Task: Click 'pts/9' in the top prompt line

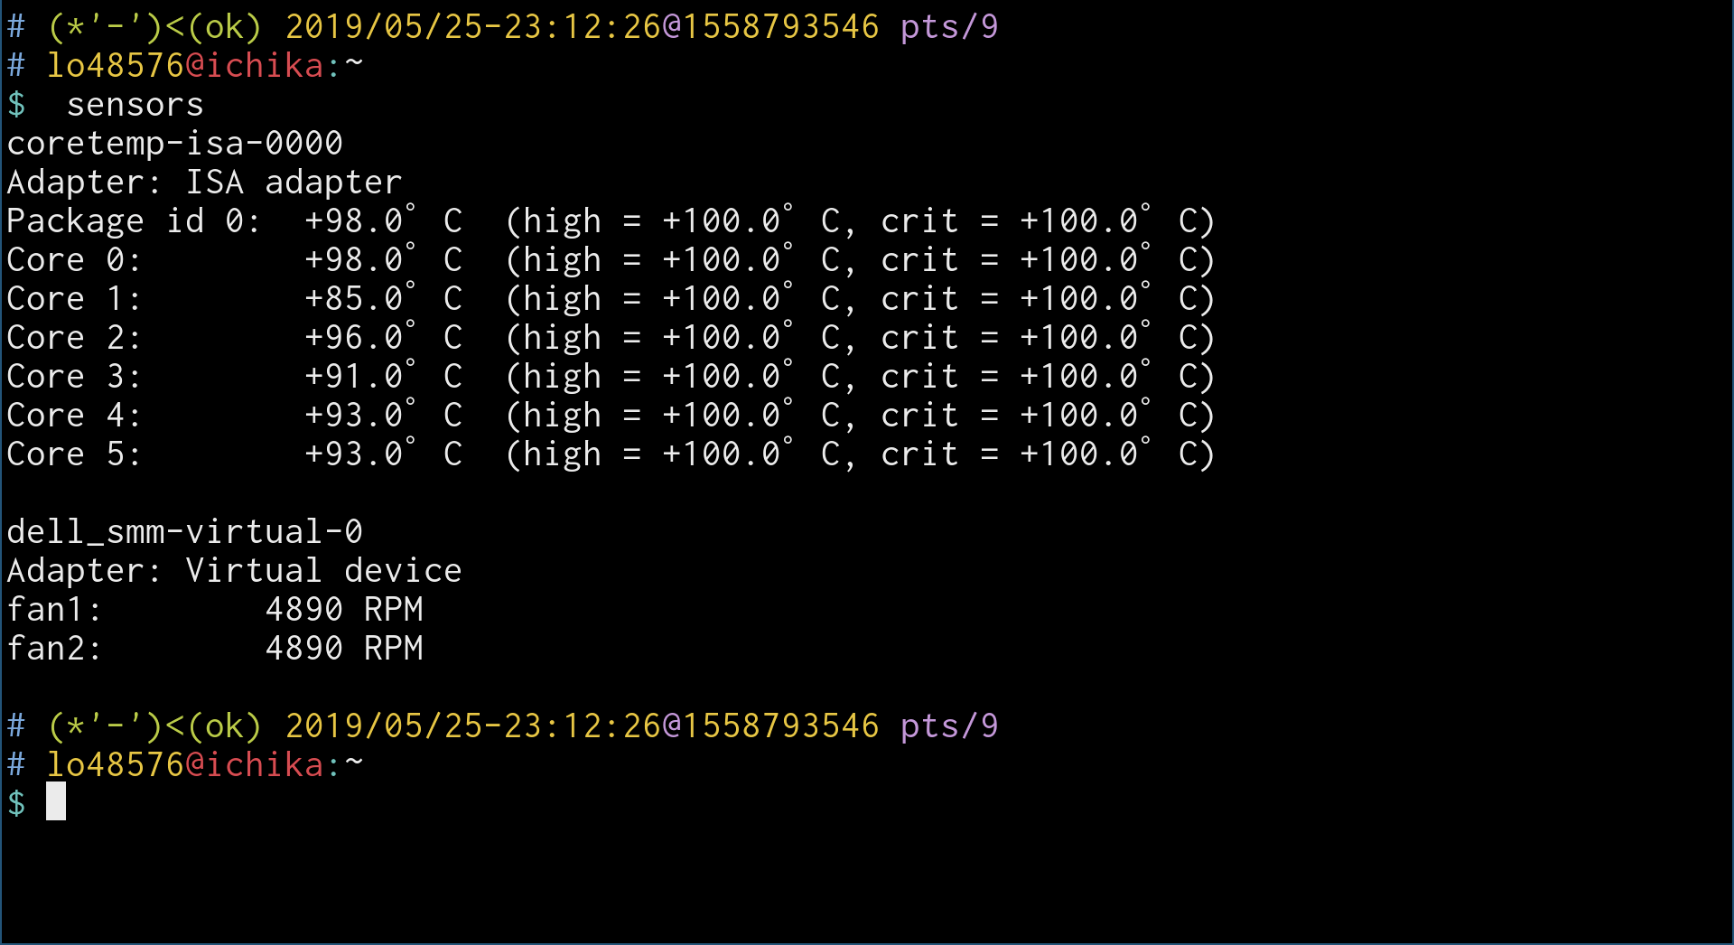Action: coord(949,27)
